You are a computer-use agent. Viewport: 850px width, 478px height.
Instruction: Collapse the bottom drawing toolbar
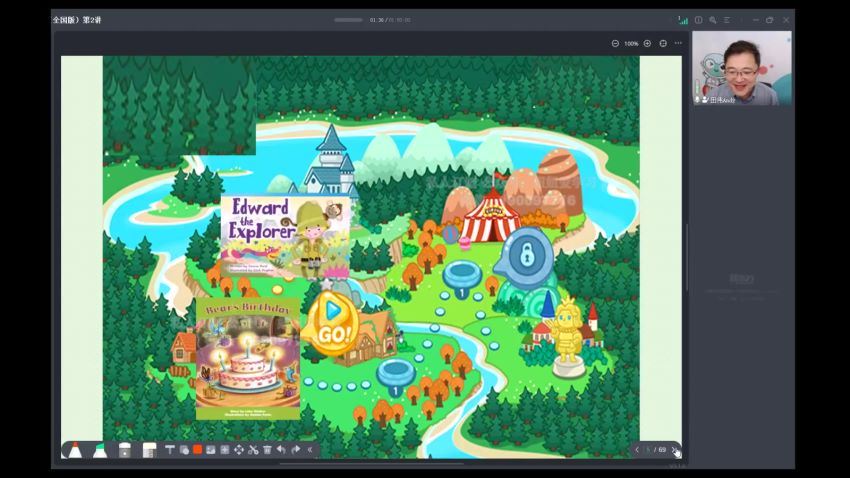tap(310, 450)
